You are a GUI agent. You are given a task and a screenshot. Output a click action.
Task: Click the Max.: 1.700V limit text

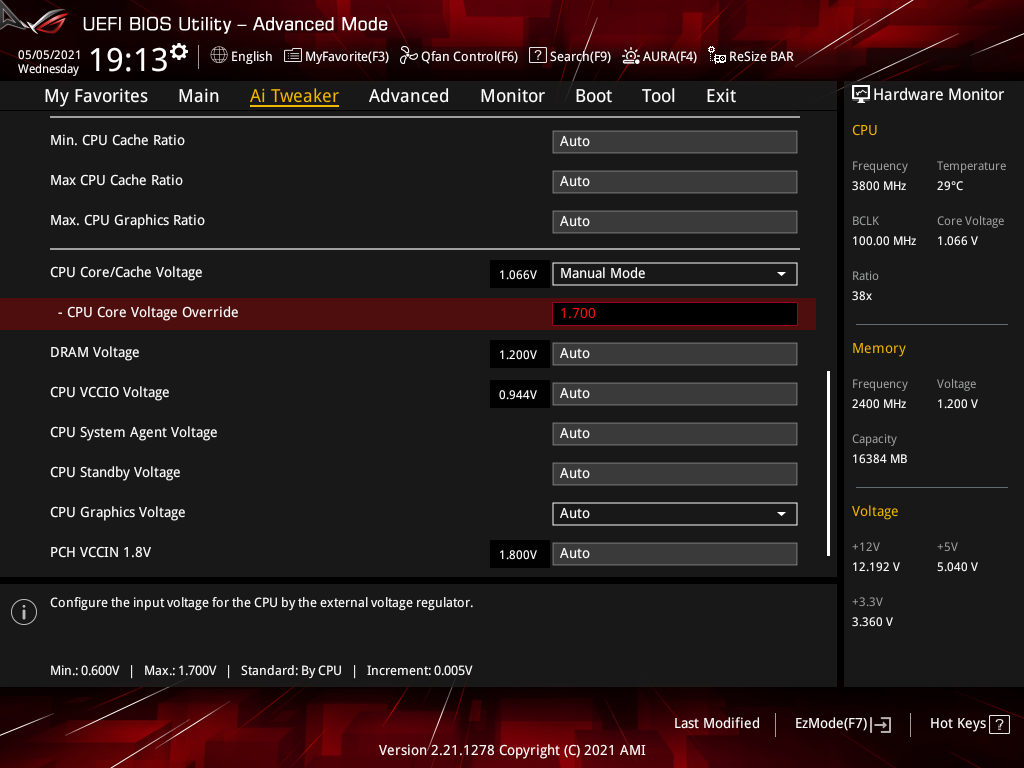pos(180,670)
